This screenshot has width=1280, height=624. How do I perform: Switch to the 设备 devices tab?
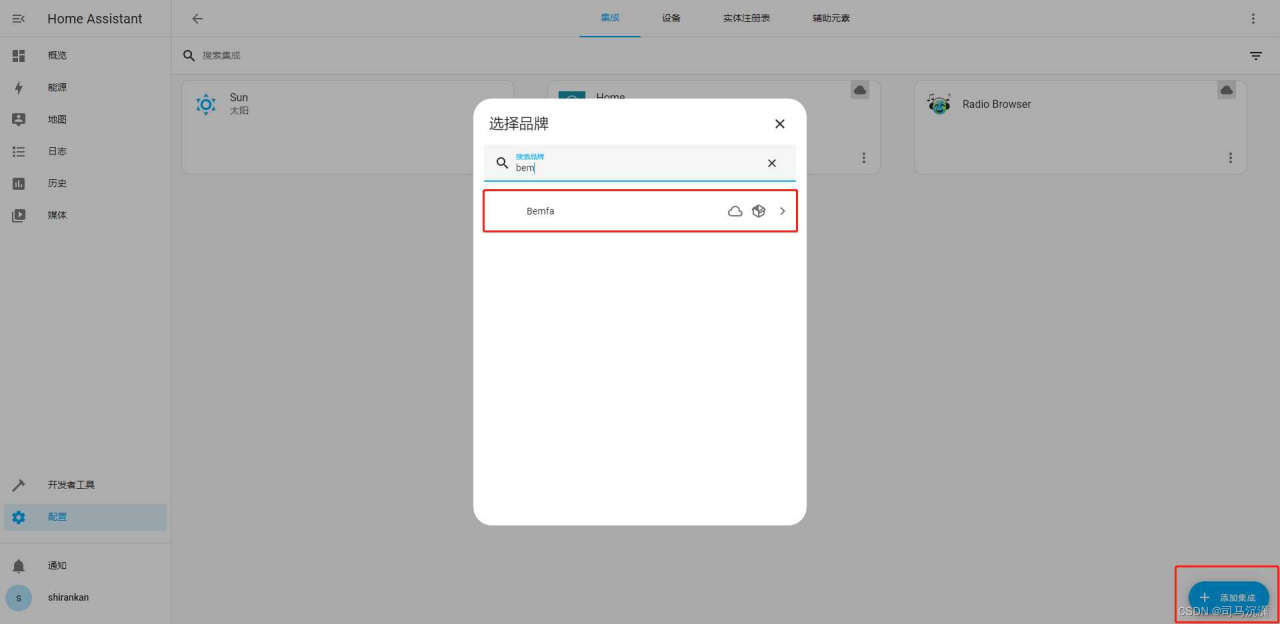pos(671,18)
